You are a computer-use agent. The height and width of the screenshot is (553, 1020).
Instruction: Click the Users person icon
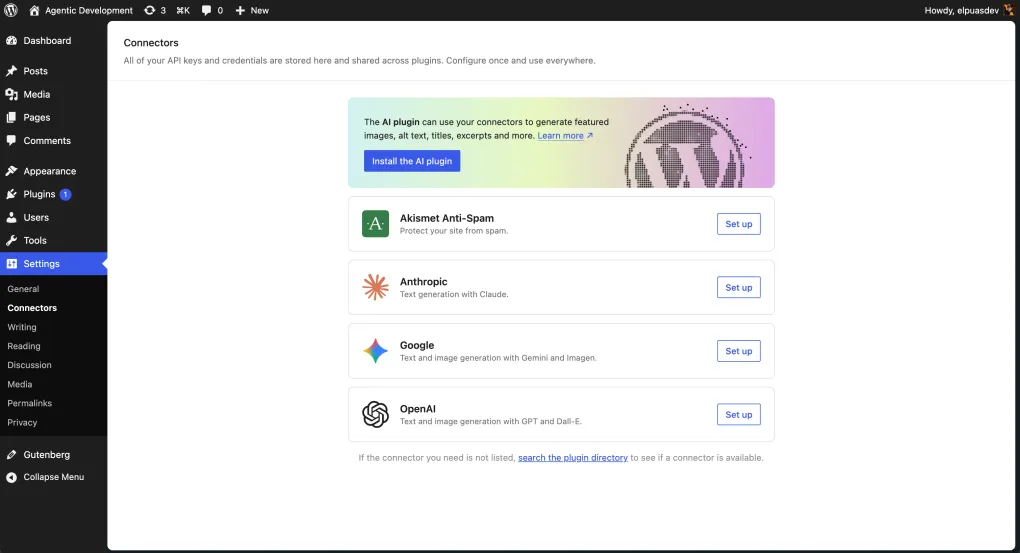point(12,217)
